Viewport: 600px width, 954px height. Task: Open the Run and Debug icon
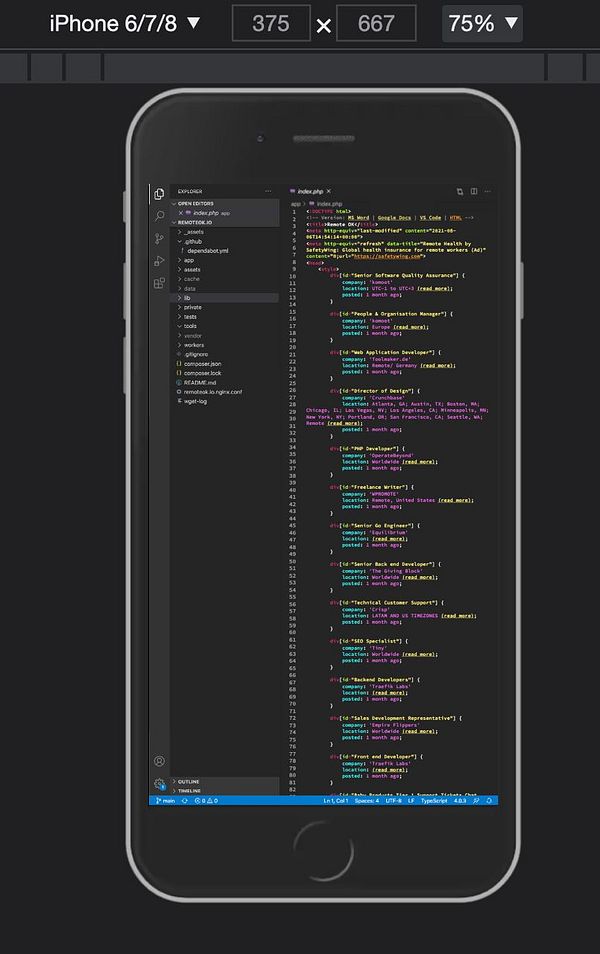coord(159,261)
